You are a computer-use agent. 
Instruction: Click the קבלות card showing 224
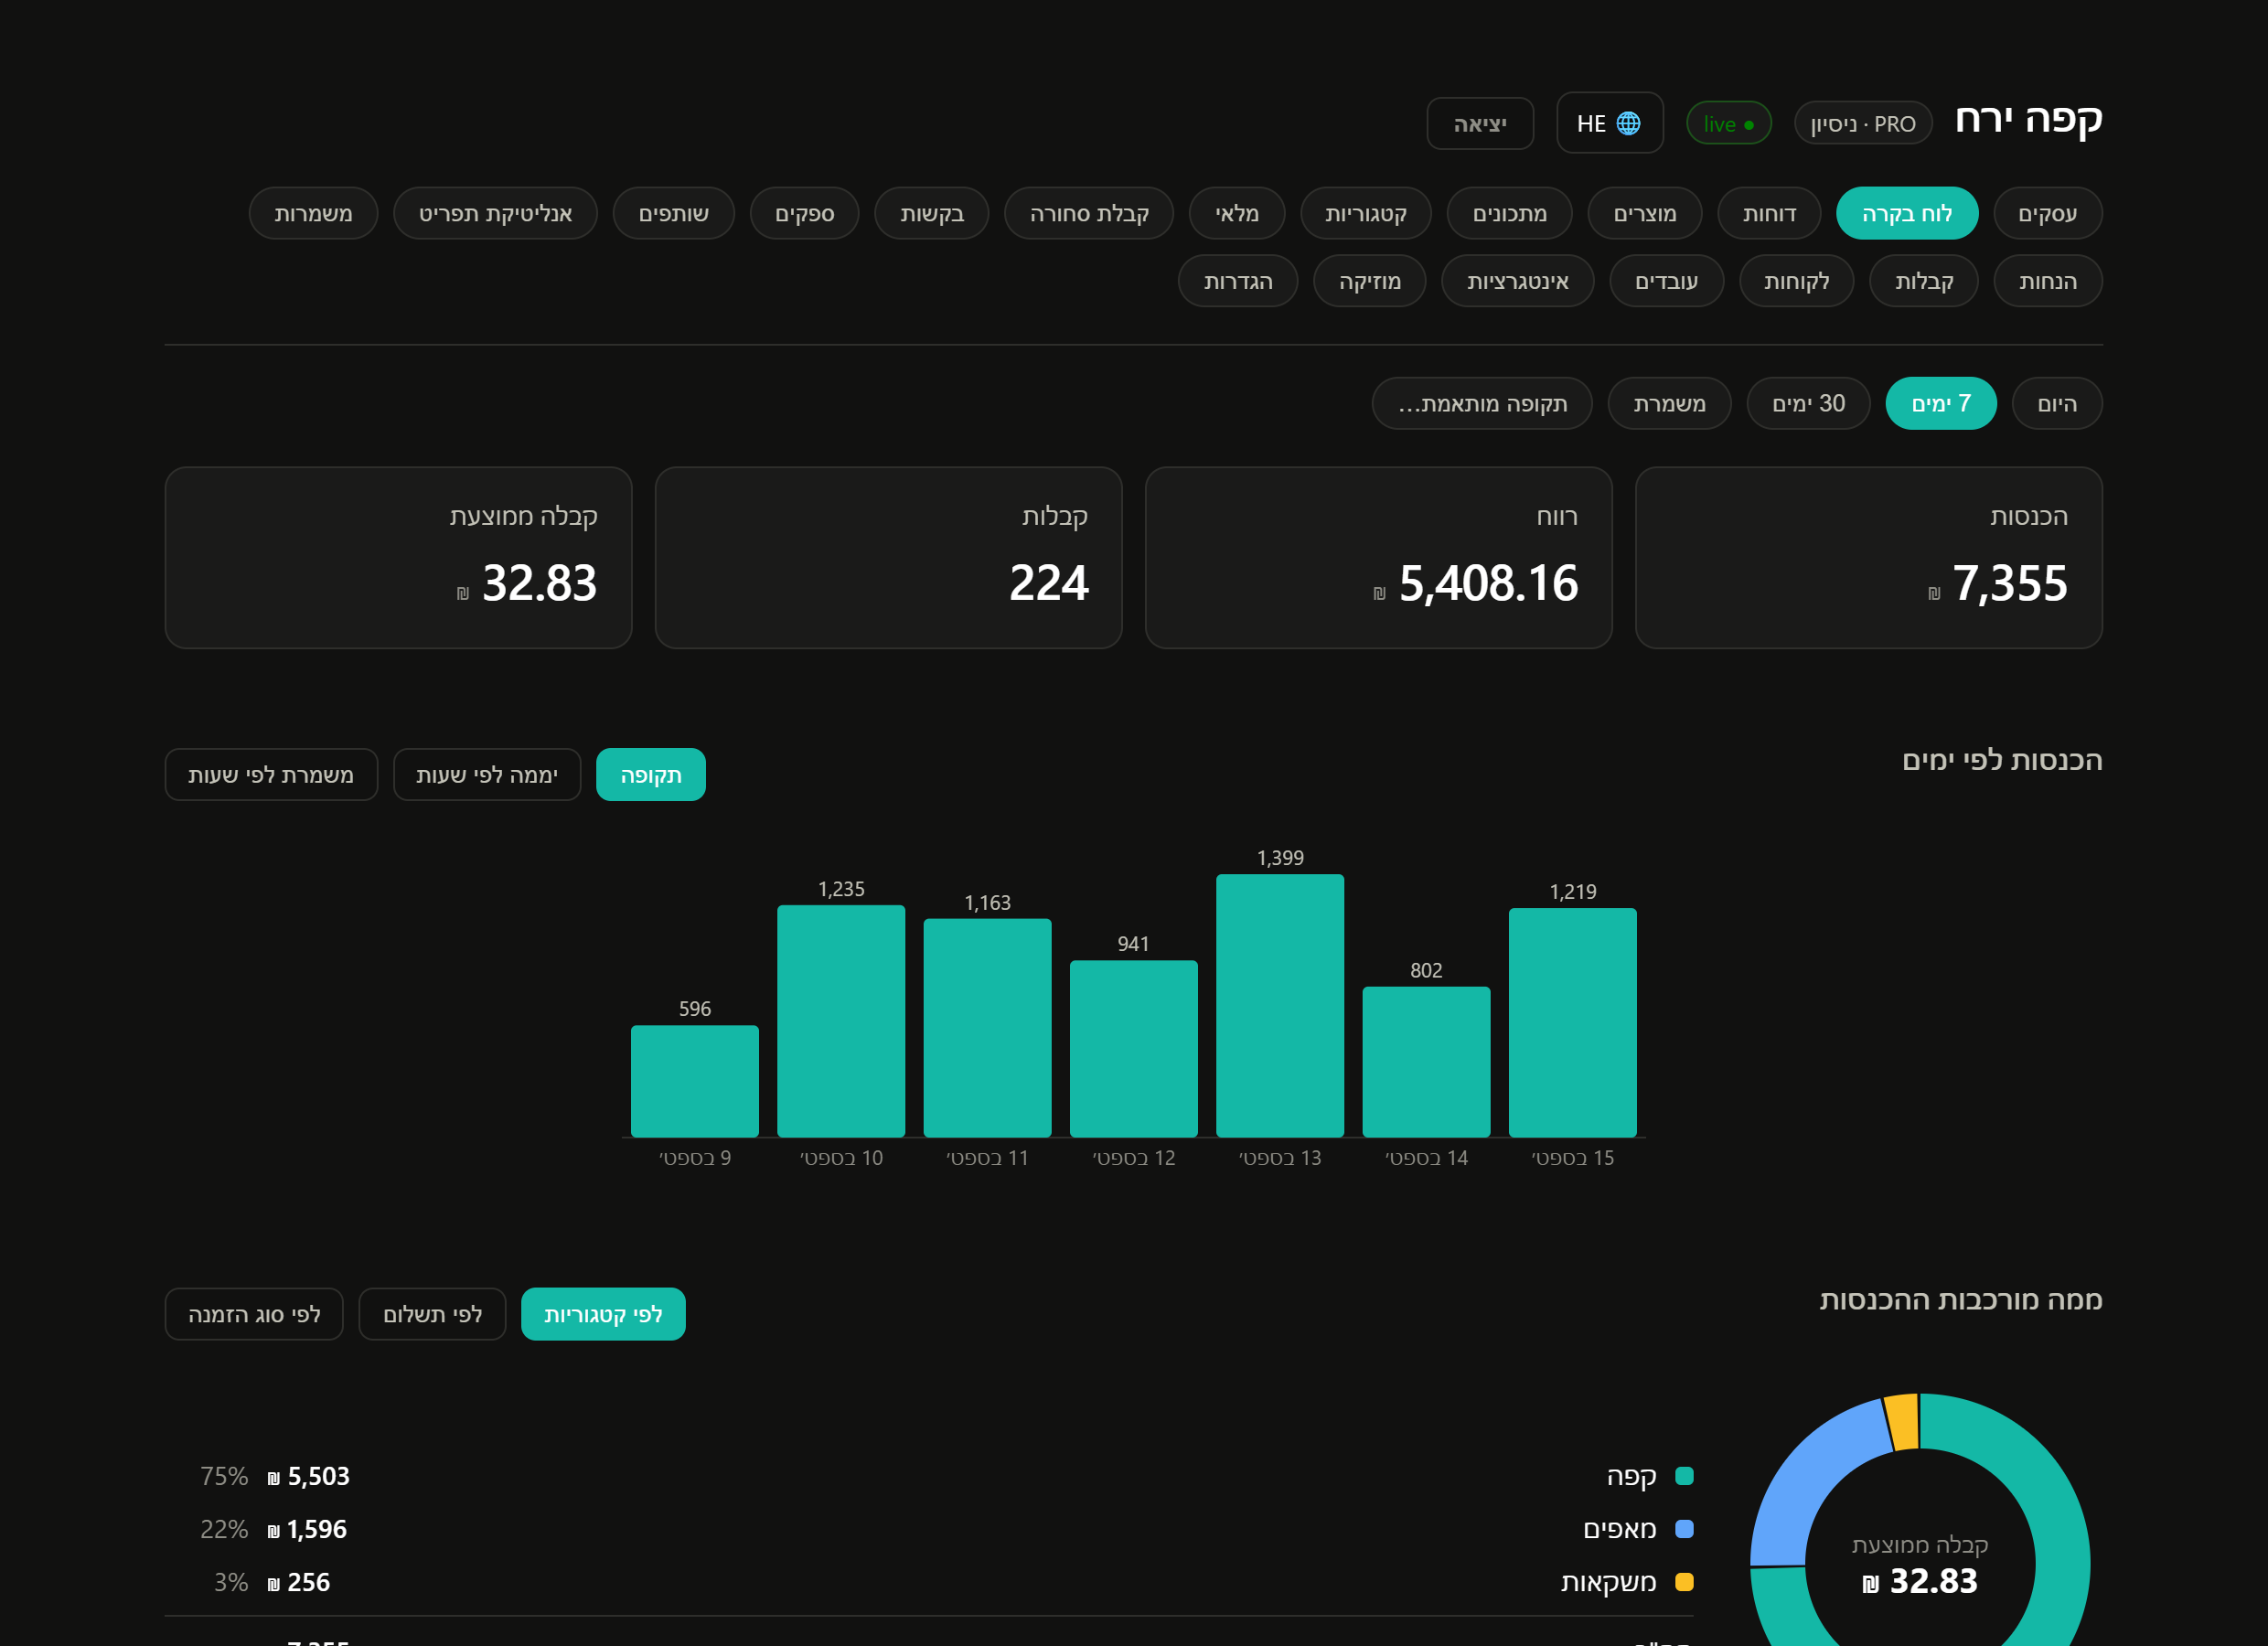point(889,558)
